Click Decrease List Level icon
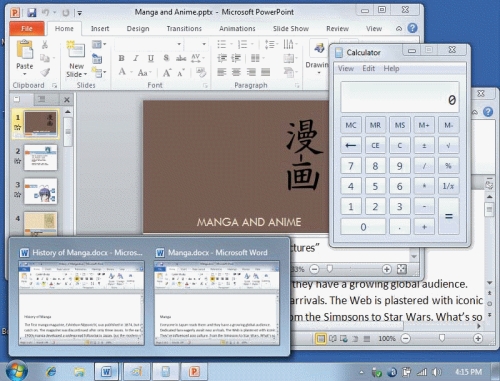The width and height of the screenshot is (500, 381). point(222,58)
